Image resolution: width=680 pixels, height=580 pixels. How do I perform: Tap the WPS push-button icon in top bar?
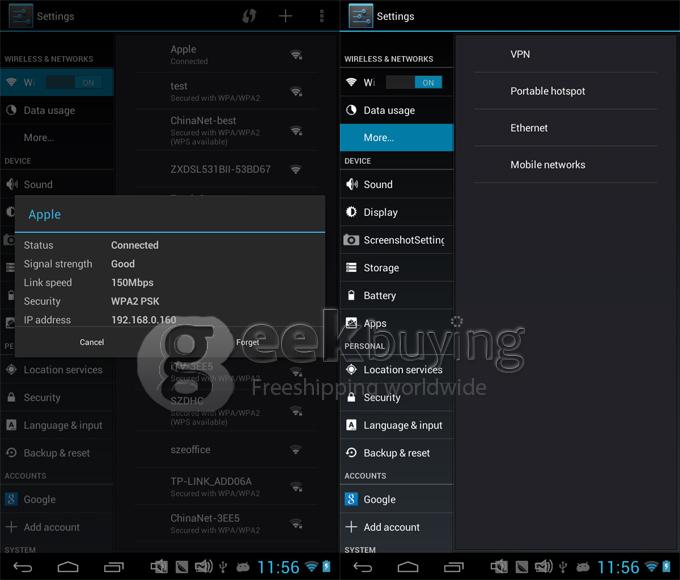pyautogui.click(x=250, y=16)
